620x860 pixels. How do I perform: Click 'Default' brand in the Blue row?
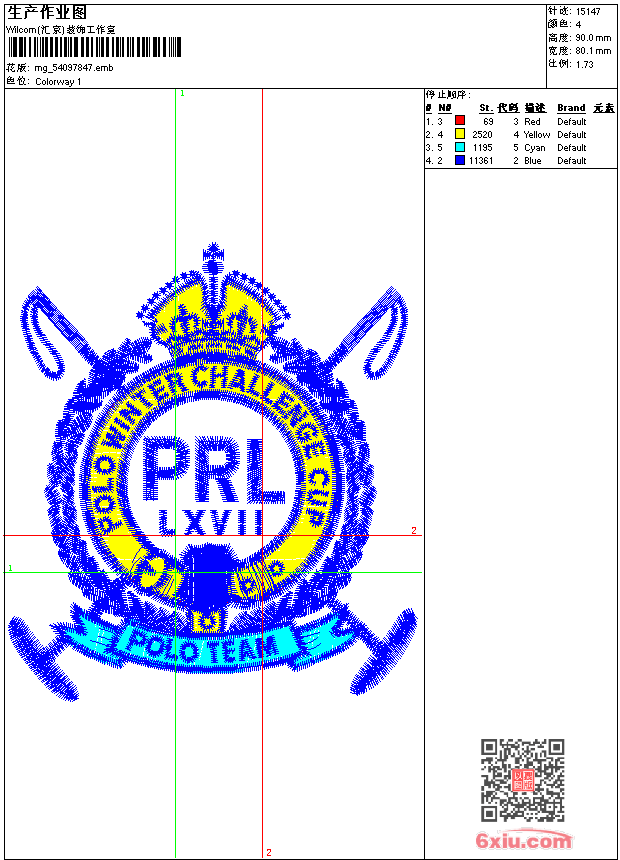pyautogui.click(x=572, y=161)
